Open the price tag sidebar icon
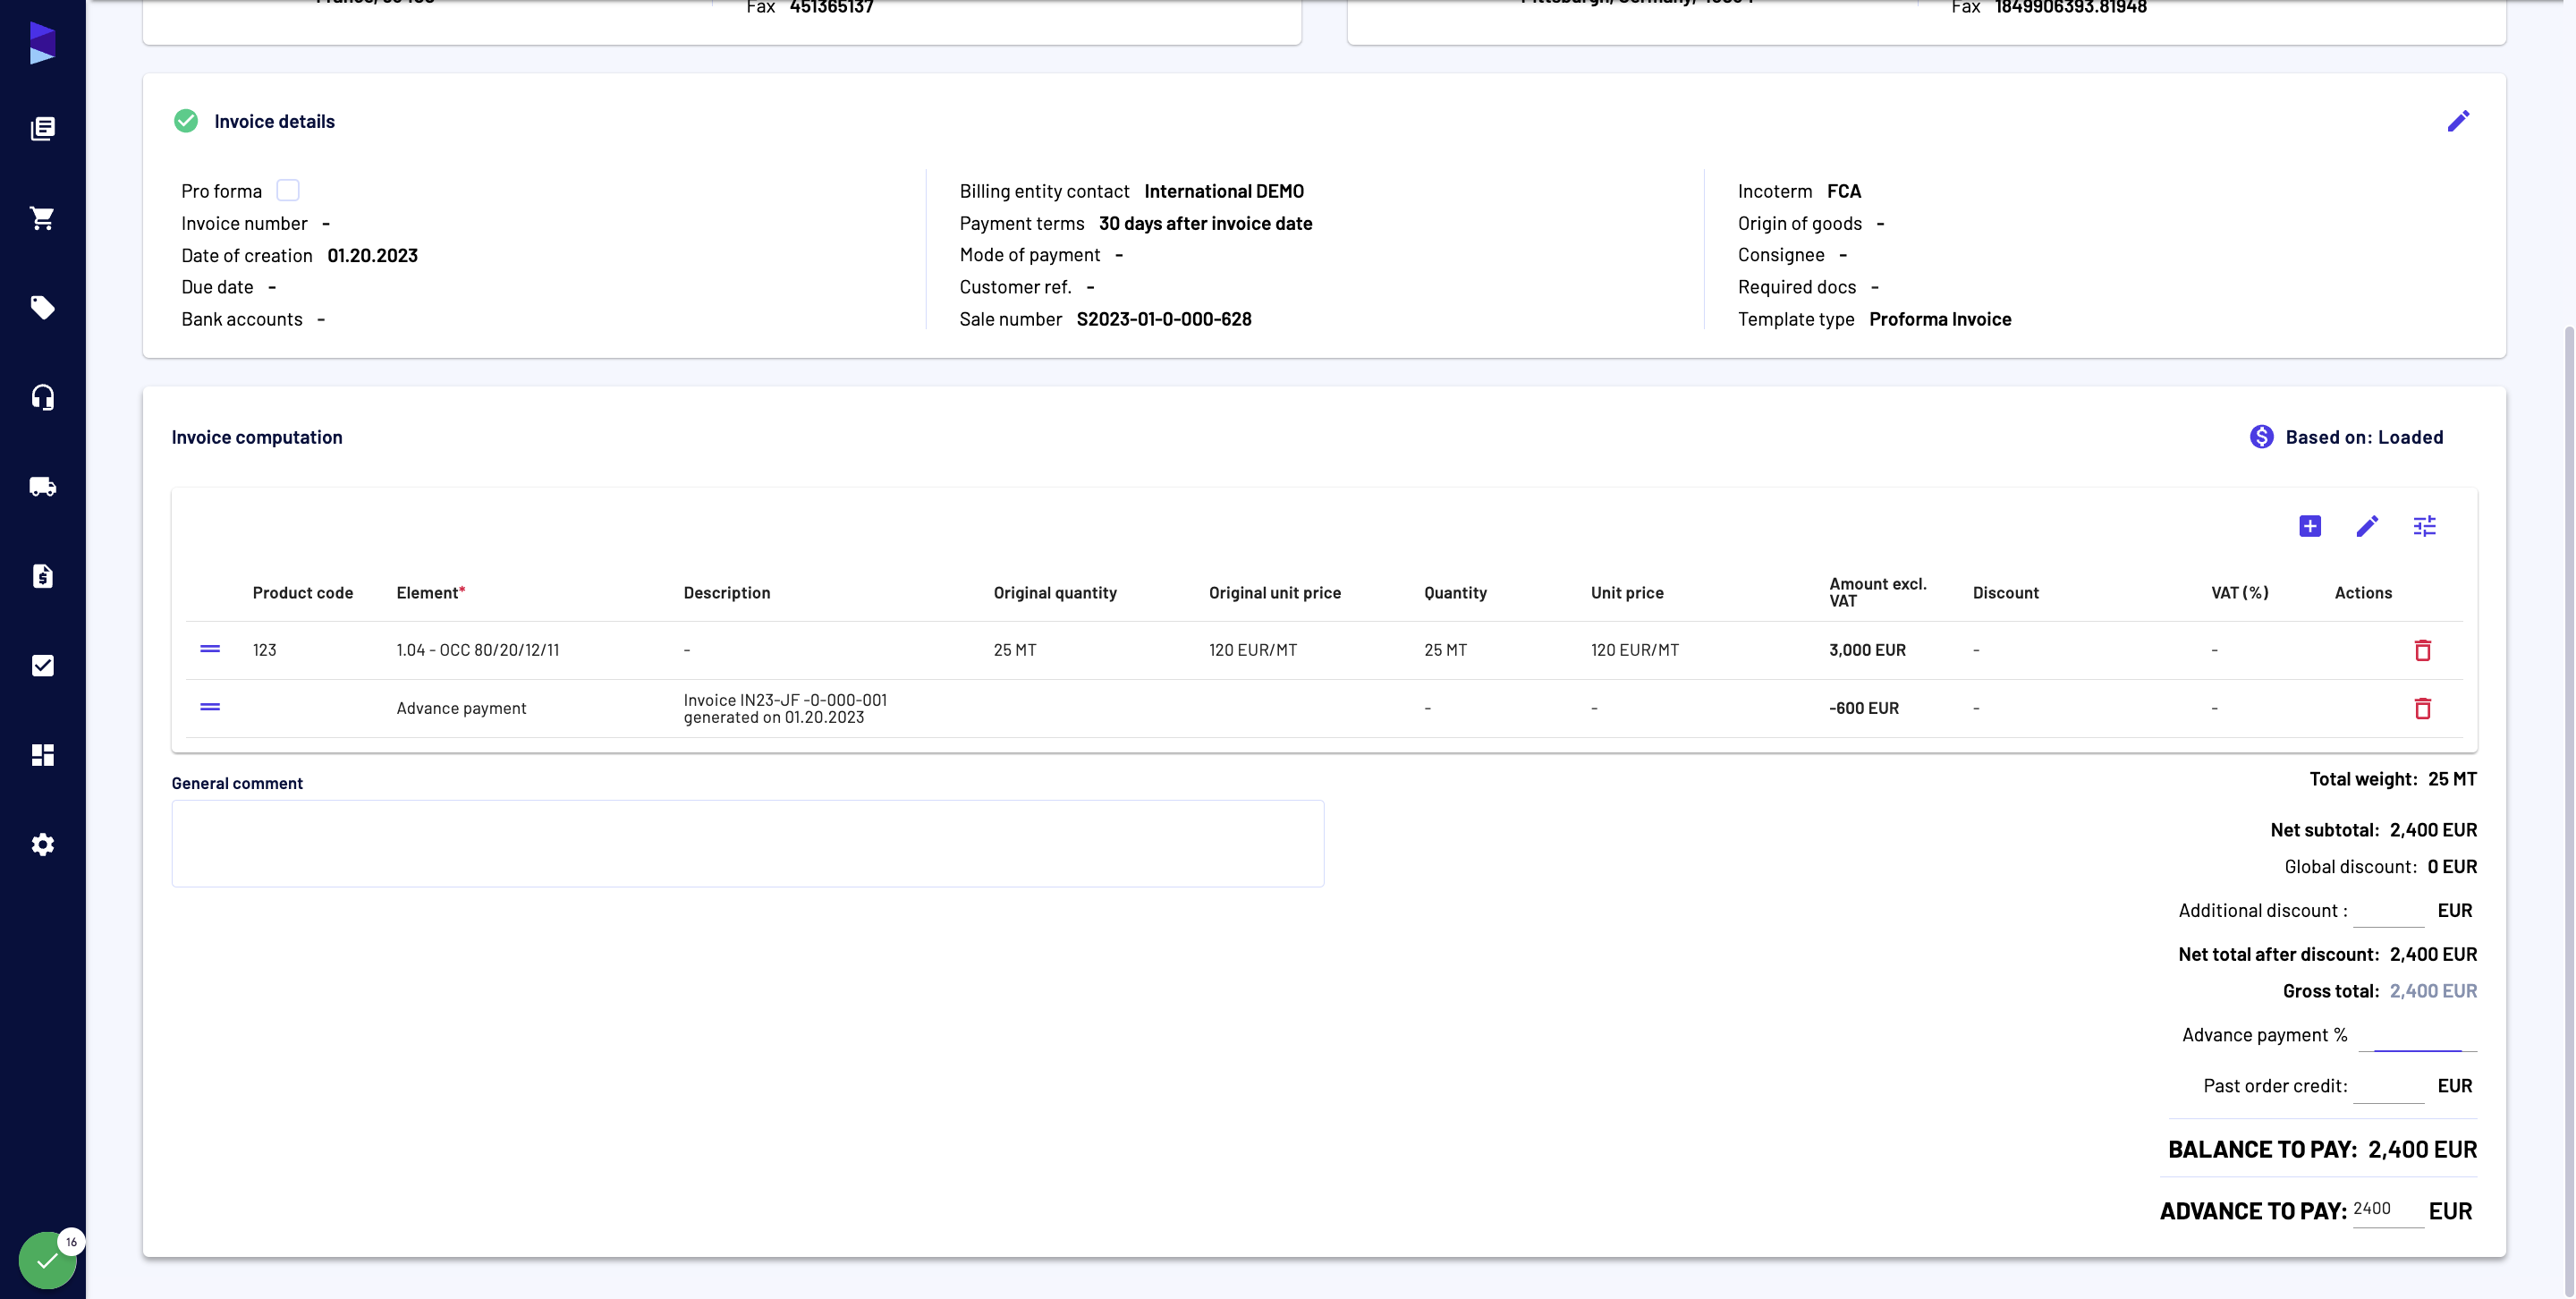This screenshot has height=1299, width=2576. 42,307
